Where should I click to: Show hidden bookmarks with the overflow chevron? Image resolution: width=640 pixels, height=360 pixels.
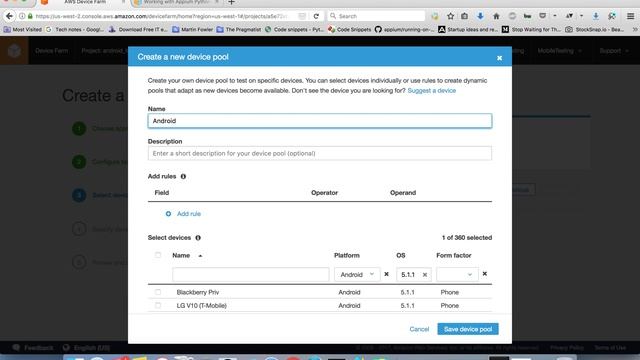click(635, 29)
